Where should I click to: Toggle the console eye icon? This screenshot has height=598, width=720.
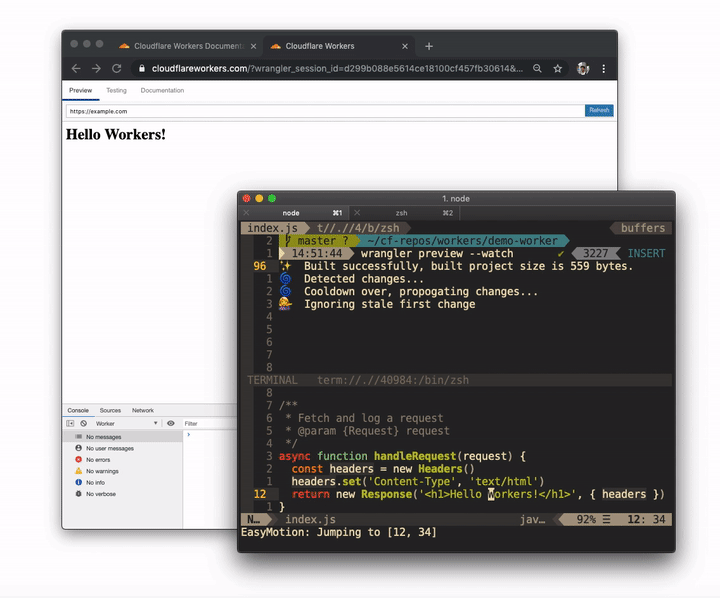click(171, 423)
